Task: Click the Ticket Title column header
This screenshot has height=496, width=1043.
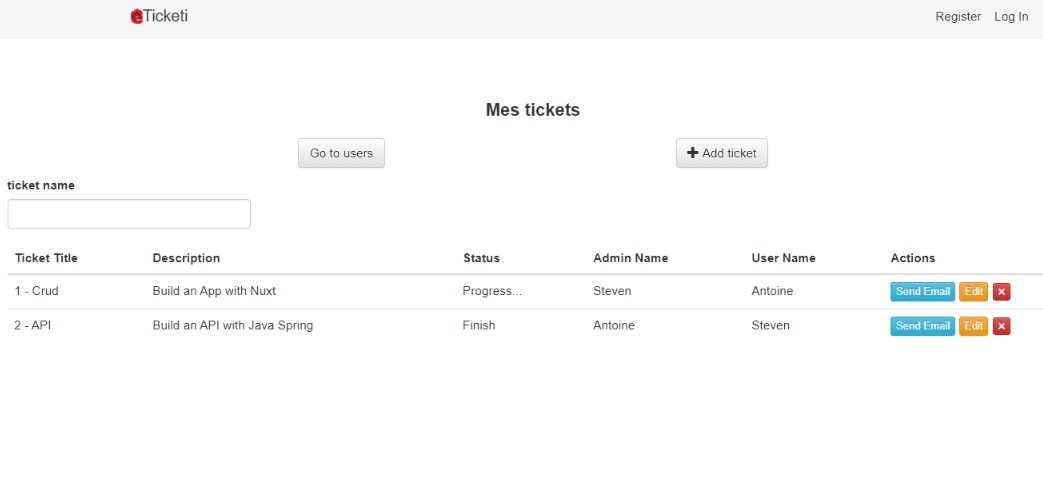Action: 46,258
